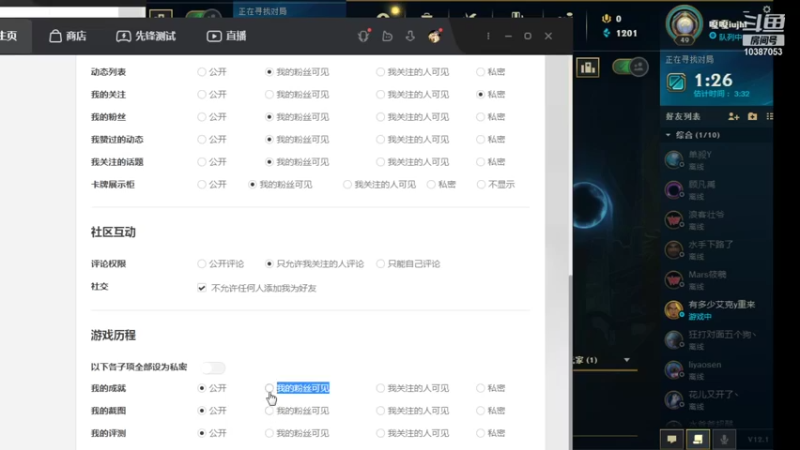Open friend 有多少艾克y重来 in friends list
Screen dimensions: 800x450
pos(717,310)
